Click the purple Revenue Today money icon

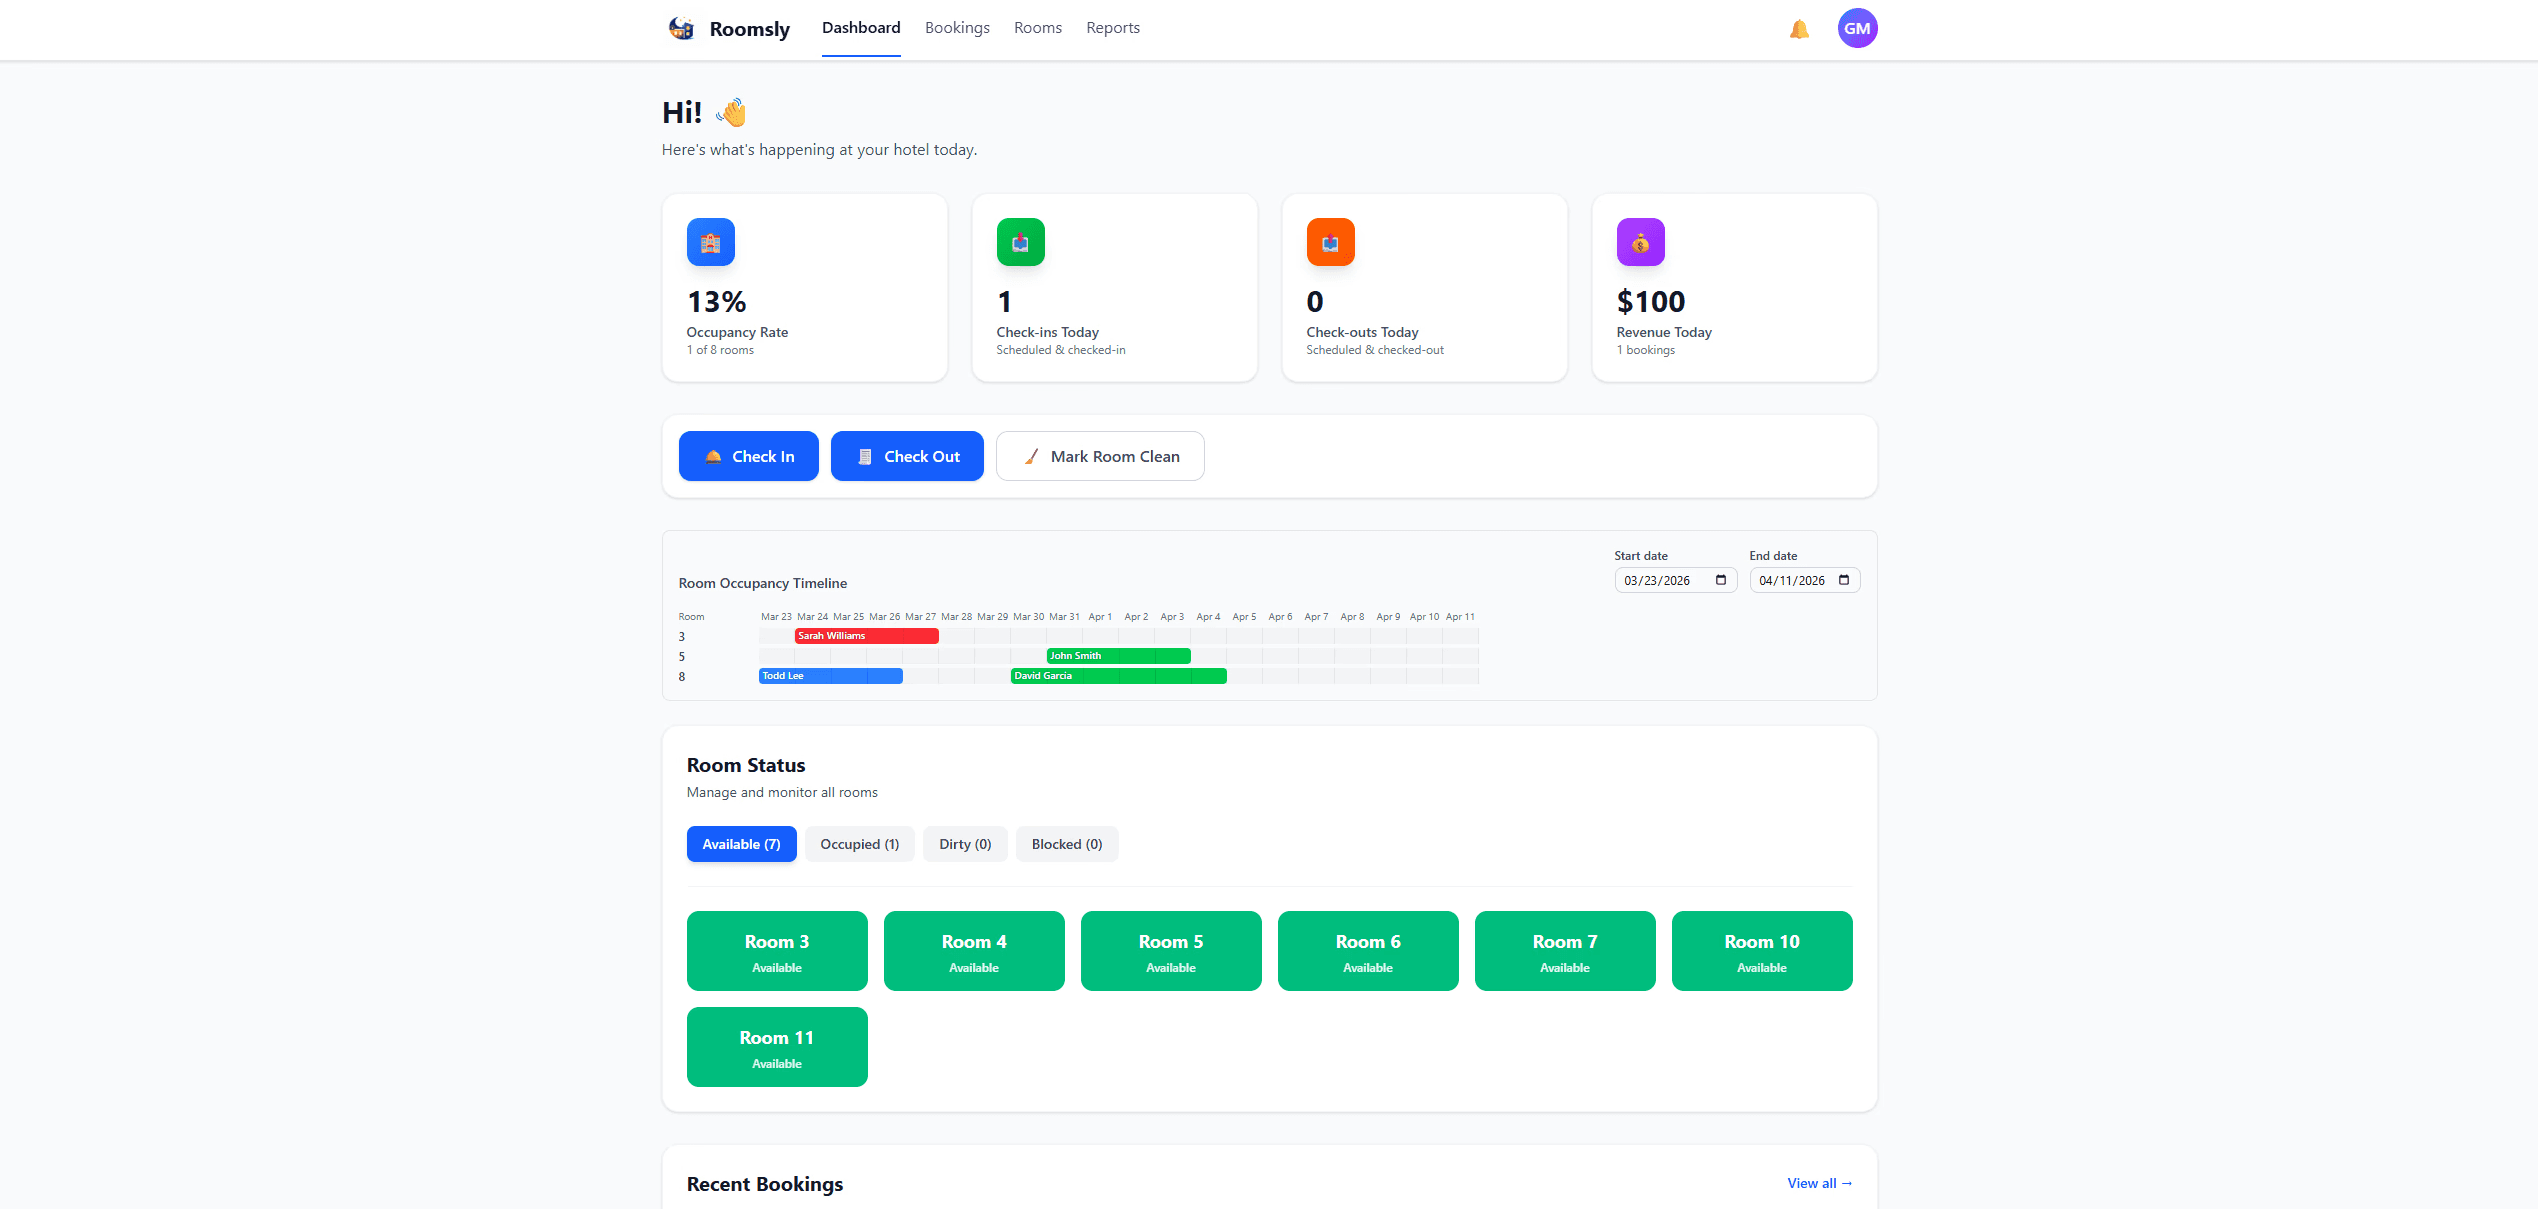coord(1640,242)
